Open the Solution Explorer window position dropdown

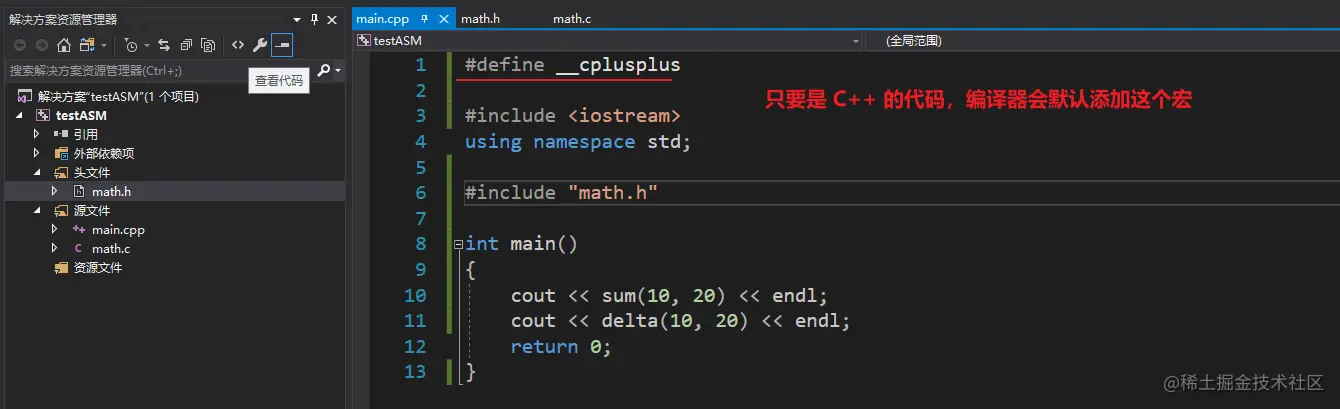point(297,19)
